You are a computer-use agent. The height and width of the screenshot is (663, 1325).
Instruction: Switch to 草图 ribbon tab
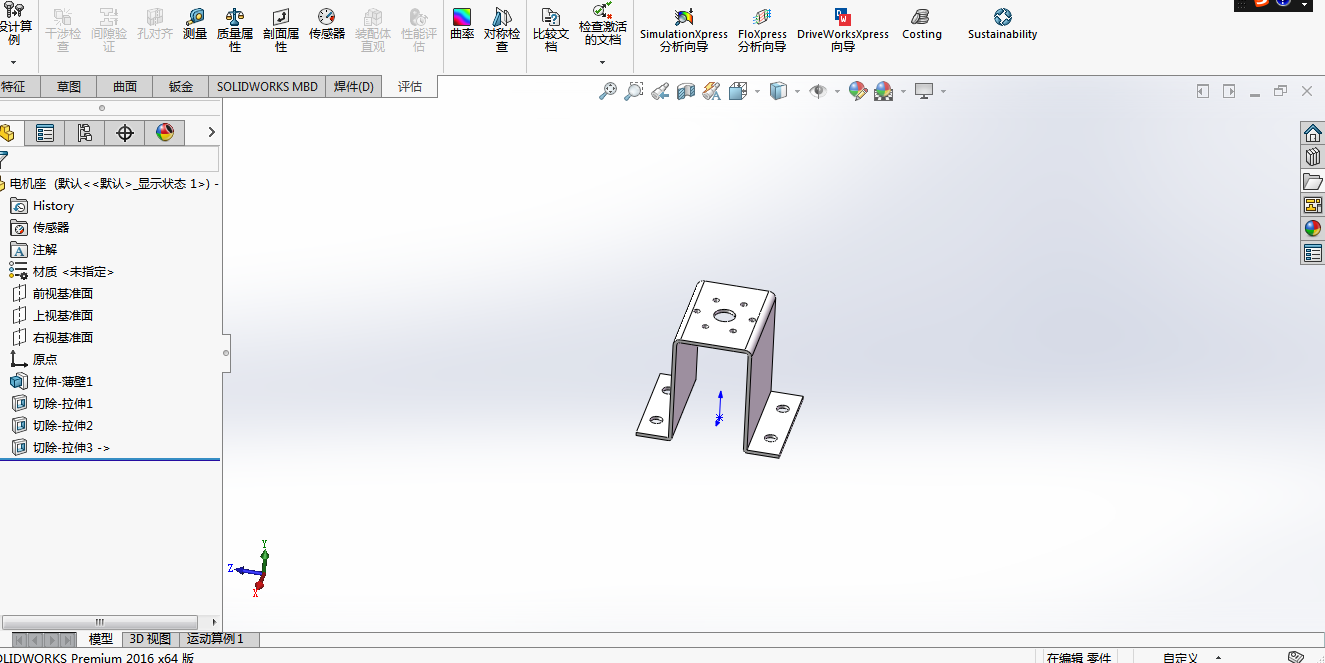pyautogui.click(x=69, y=87)
